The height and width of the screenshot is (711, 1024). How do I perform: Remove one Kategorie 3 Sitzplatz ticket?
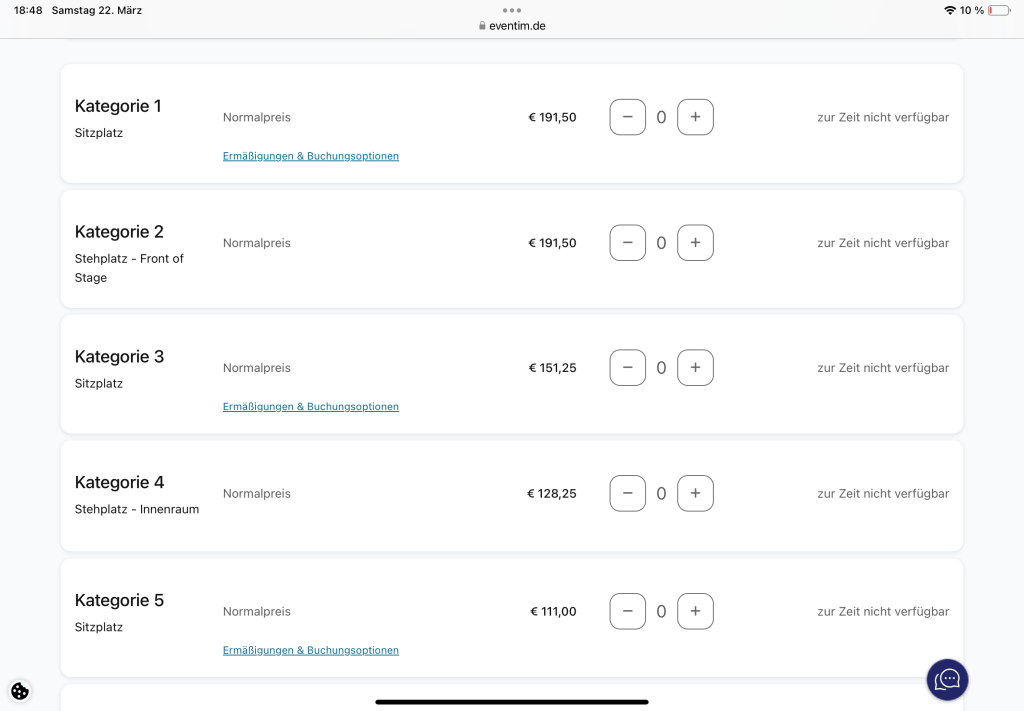(627, 368)
